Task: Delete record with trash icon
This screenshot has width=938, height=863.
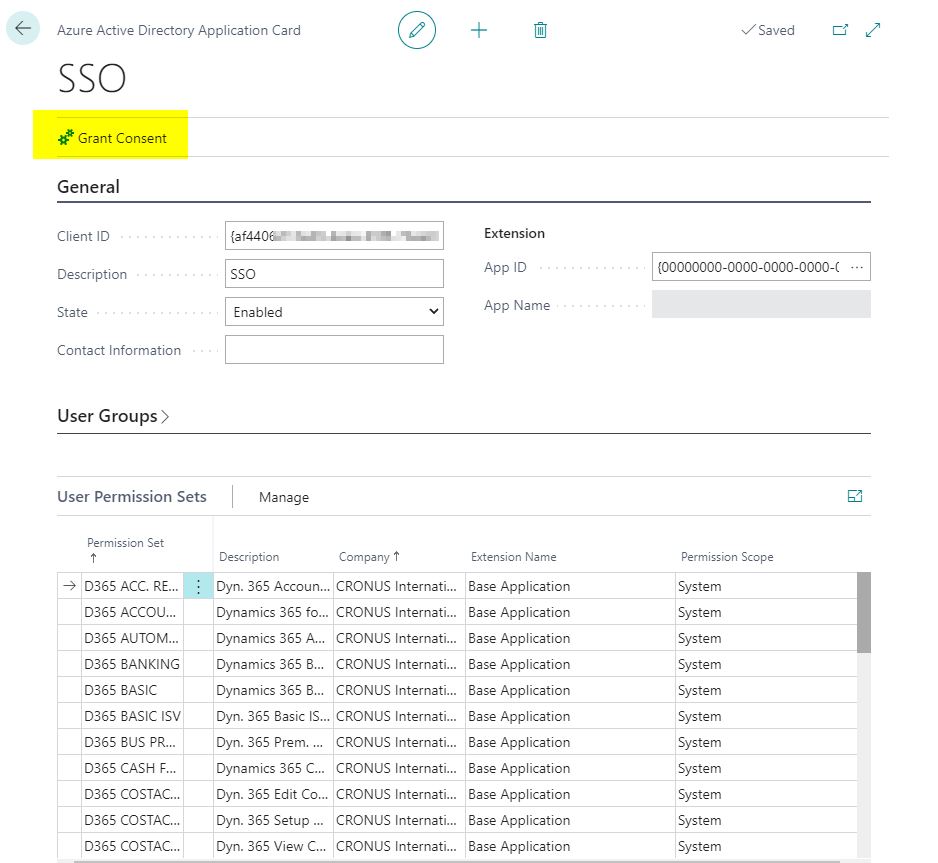Action: (540, 30)
